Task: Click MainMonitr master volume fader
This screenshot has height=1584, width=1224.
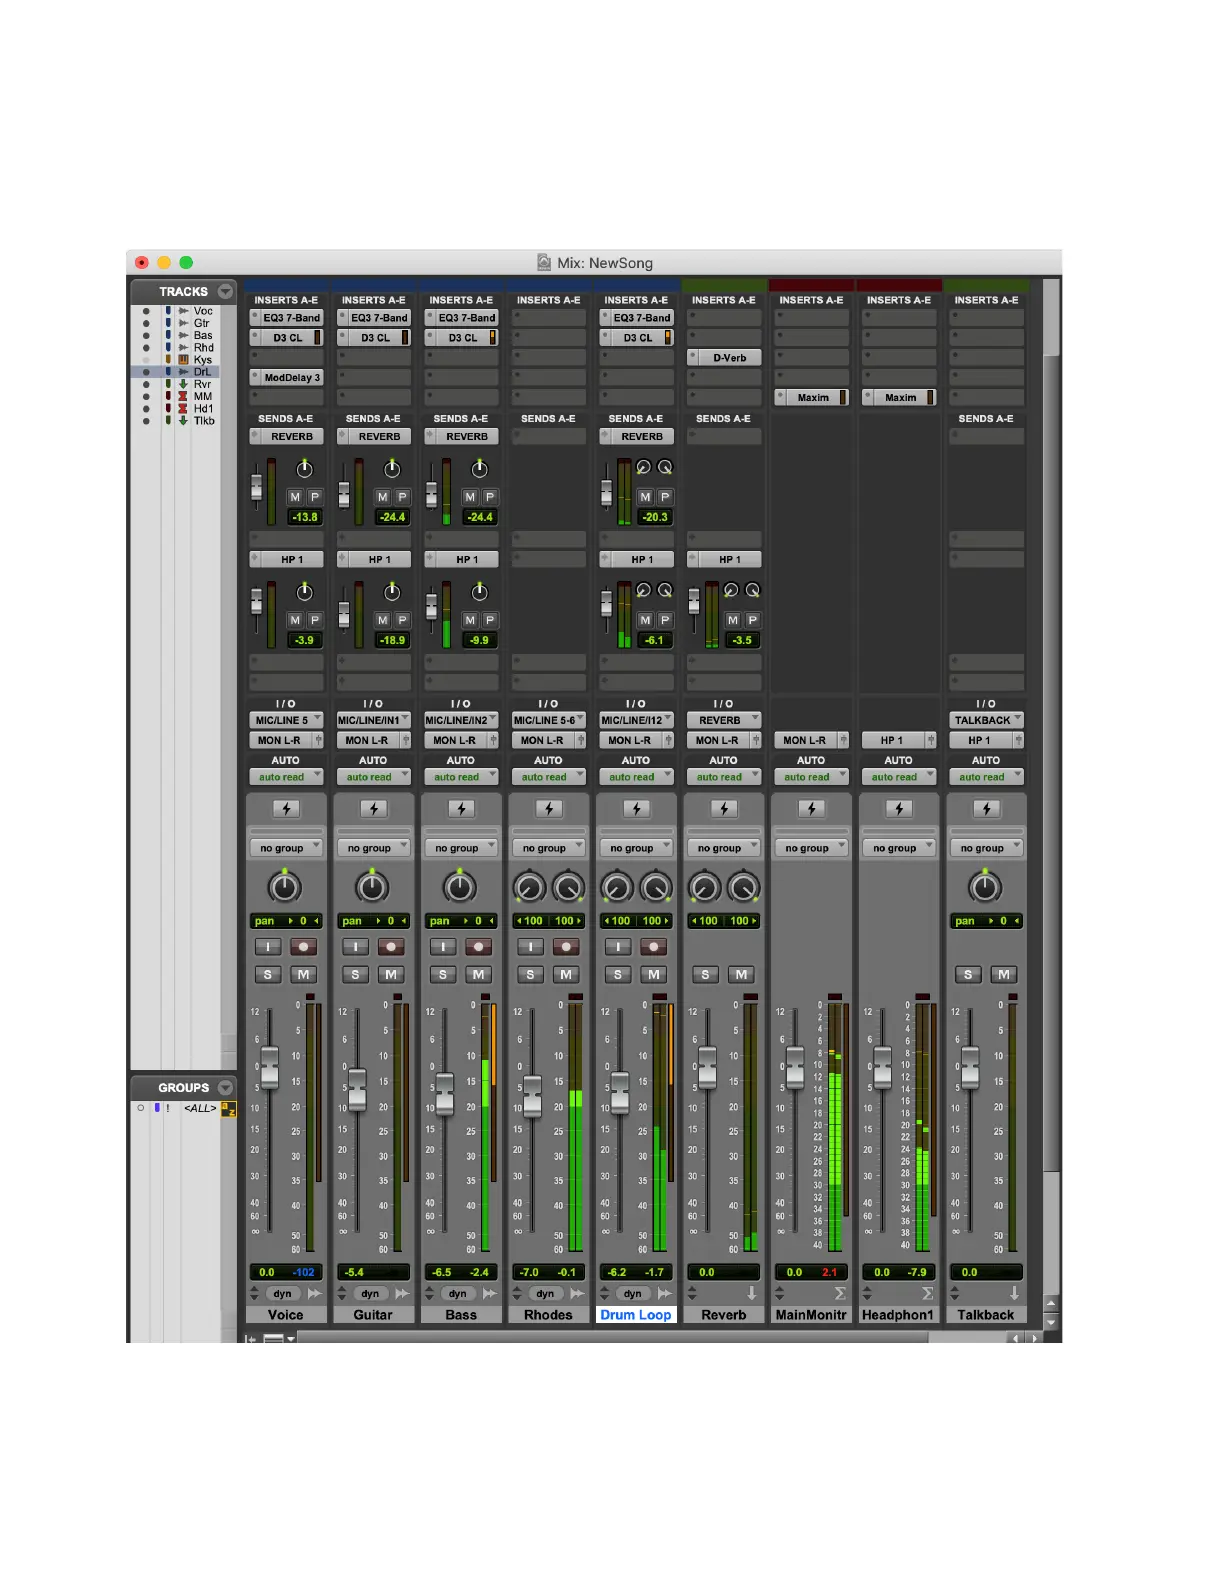Action: pos(795,1067)
